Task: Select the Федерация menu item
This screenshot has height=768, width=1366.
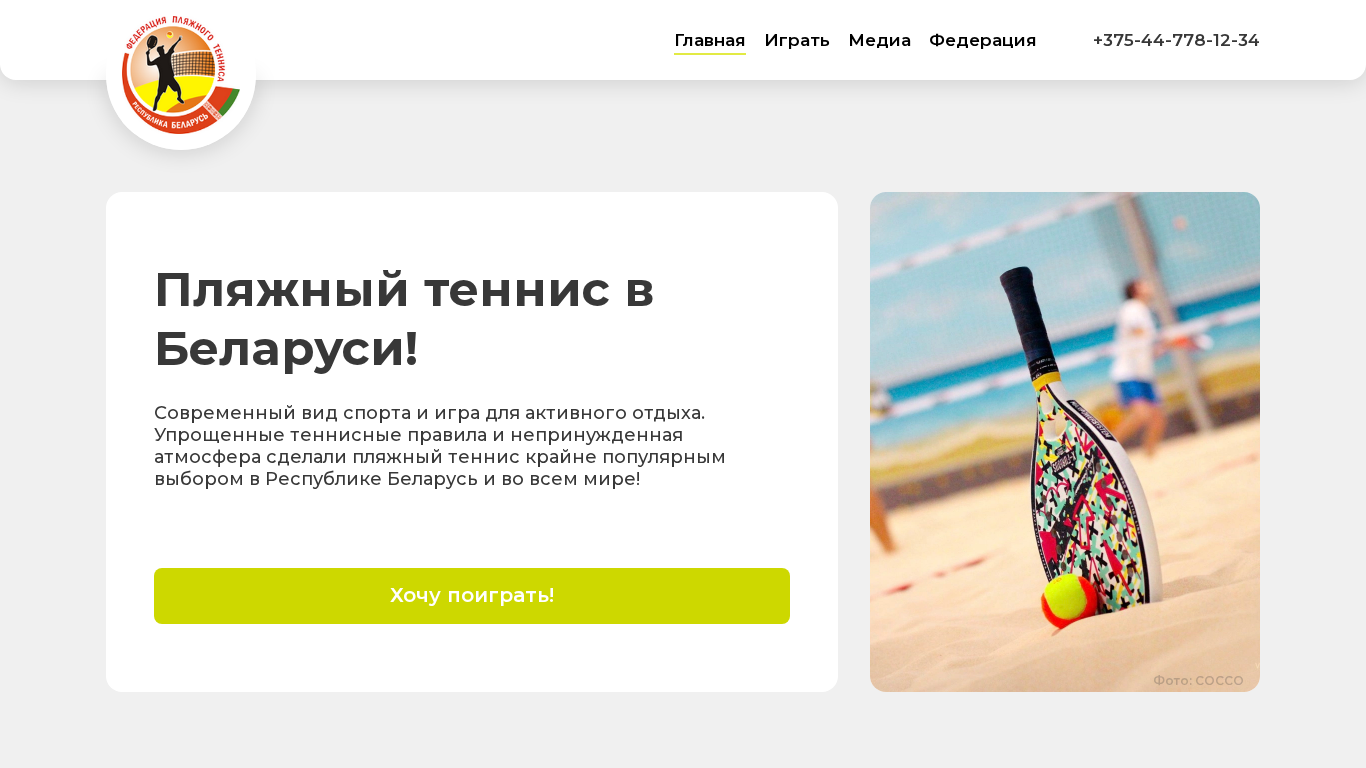Action: (982, 40)
